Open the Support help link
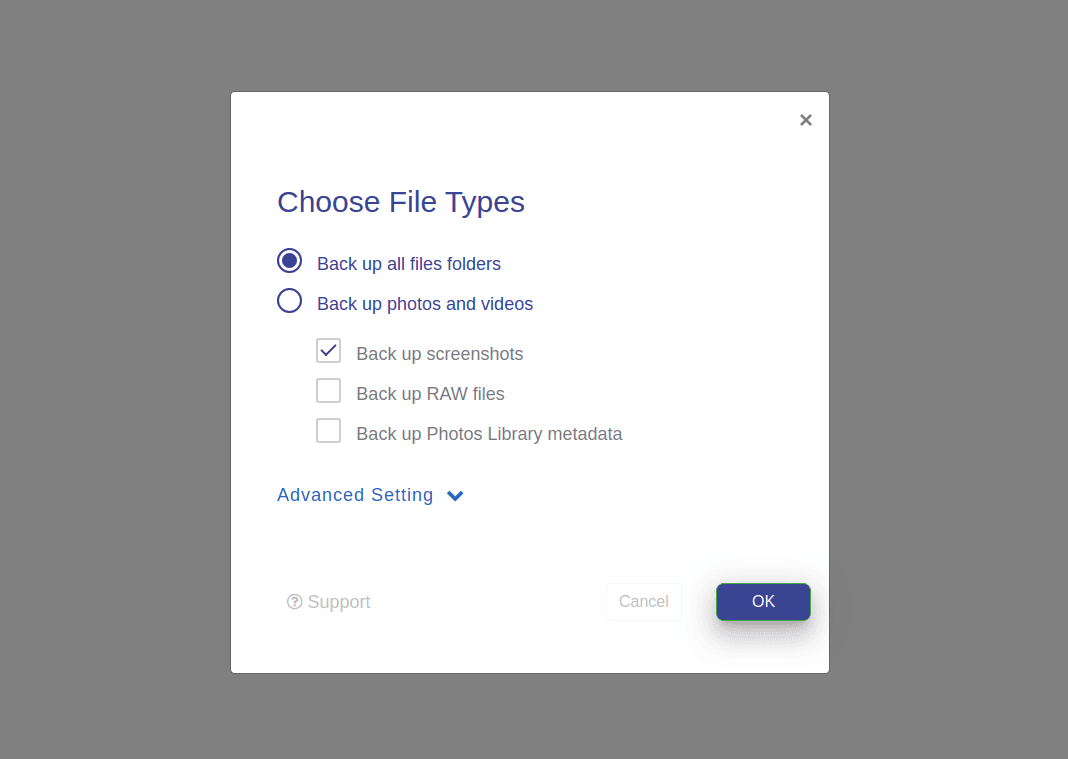Viewport: 1068px width, 759px height. [329, 601]
